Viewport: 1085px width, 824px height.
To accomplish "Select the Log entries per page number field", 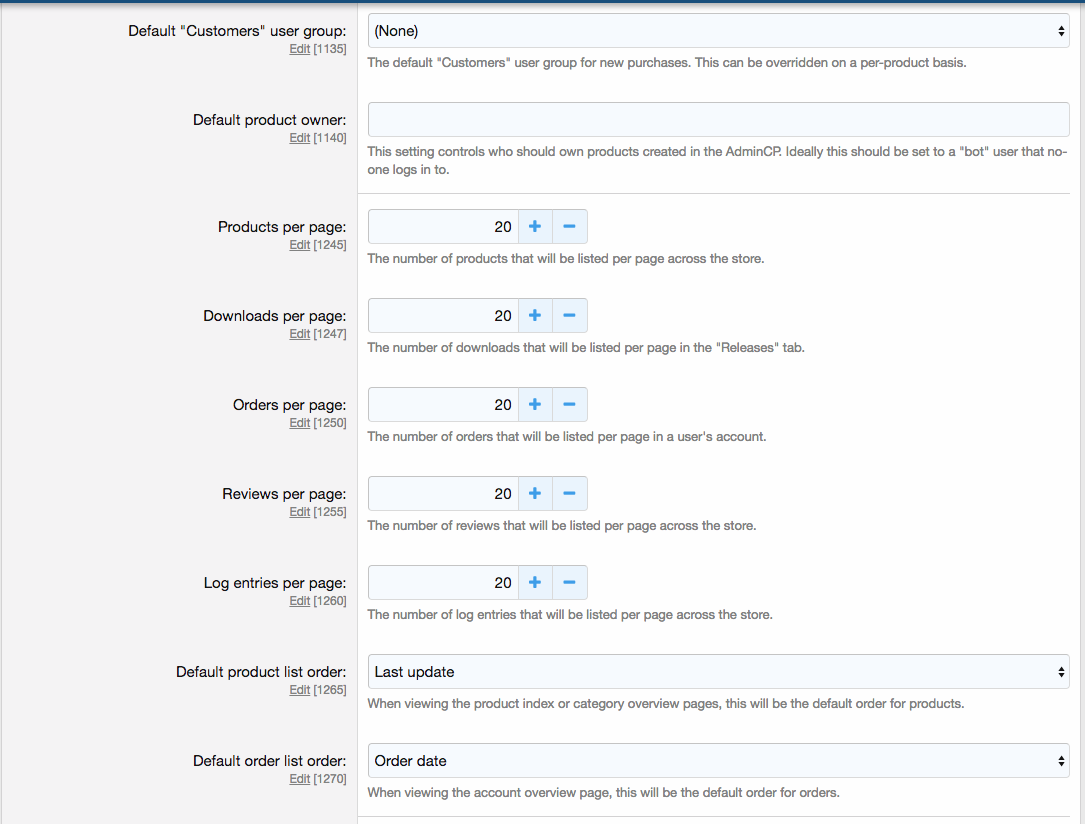I will [x=443, y=583].
